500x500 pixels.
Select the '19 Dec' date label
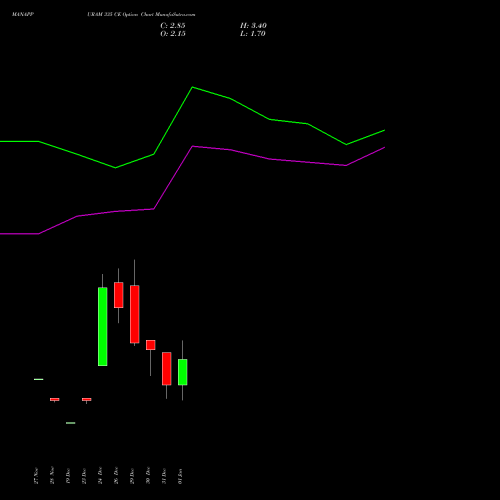[68, 476]
